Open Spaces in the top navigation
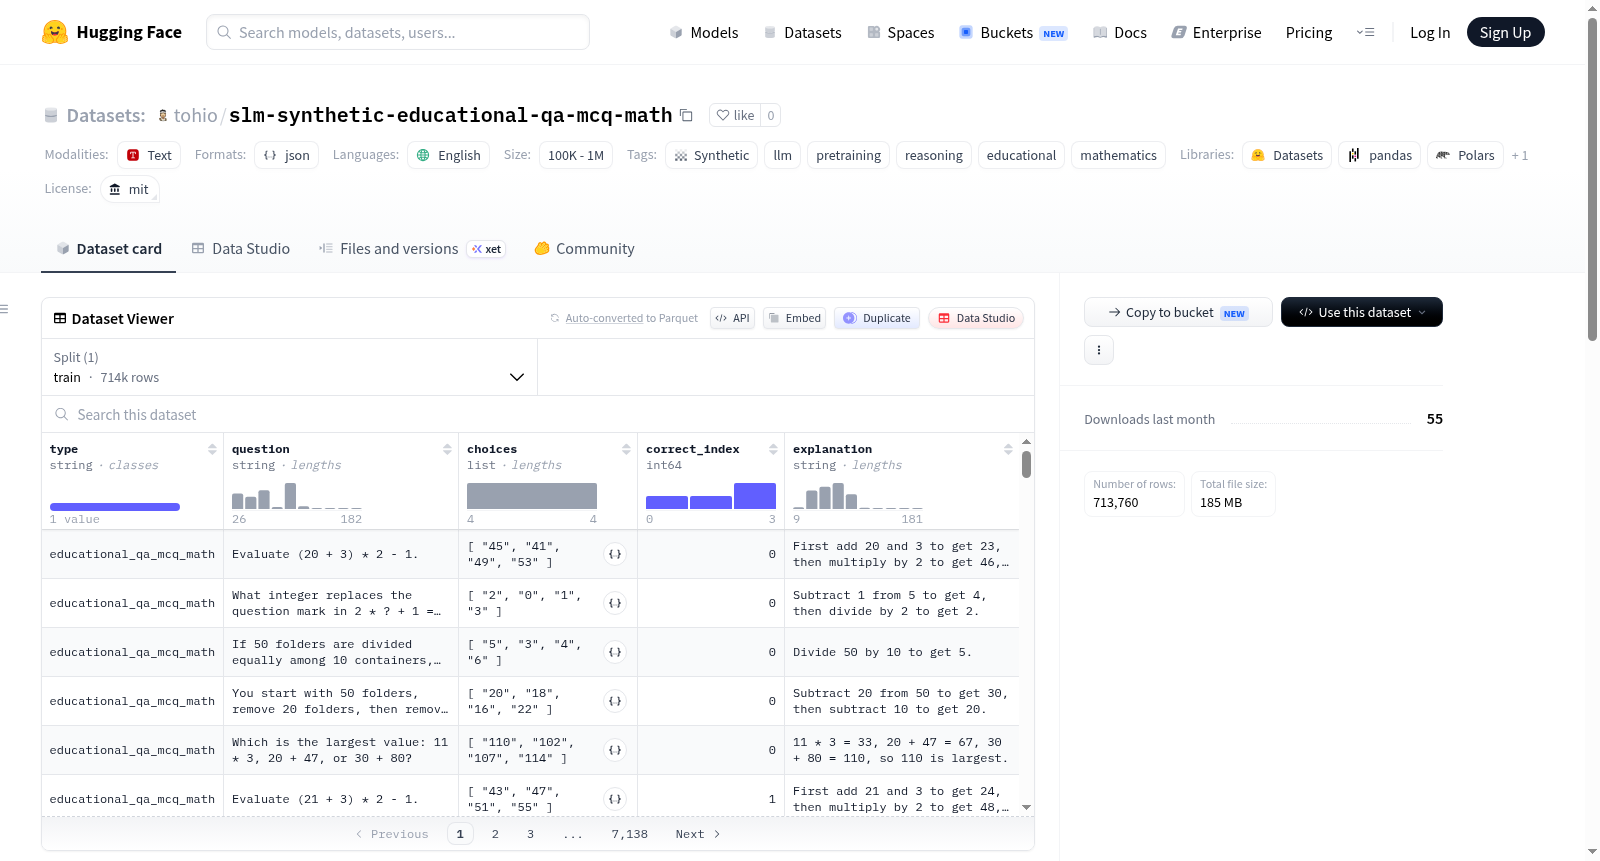The image size is (1600, 861). click(x=900, y=32)
